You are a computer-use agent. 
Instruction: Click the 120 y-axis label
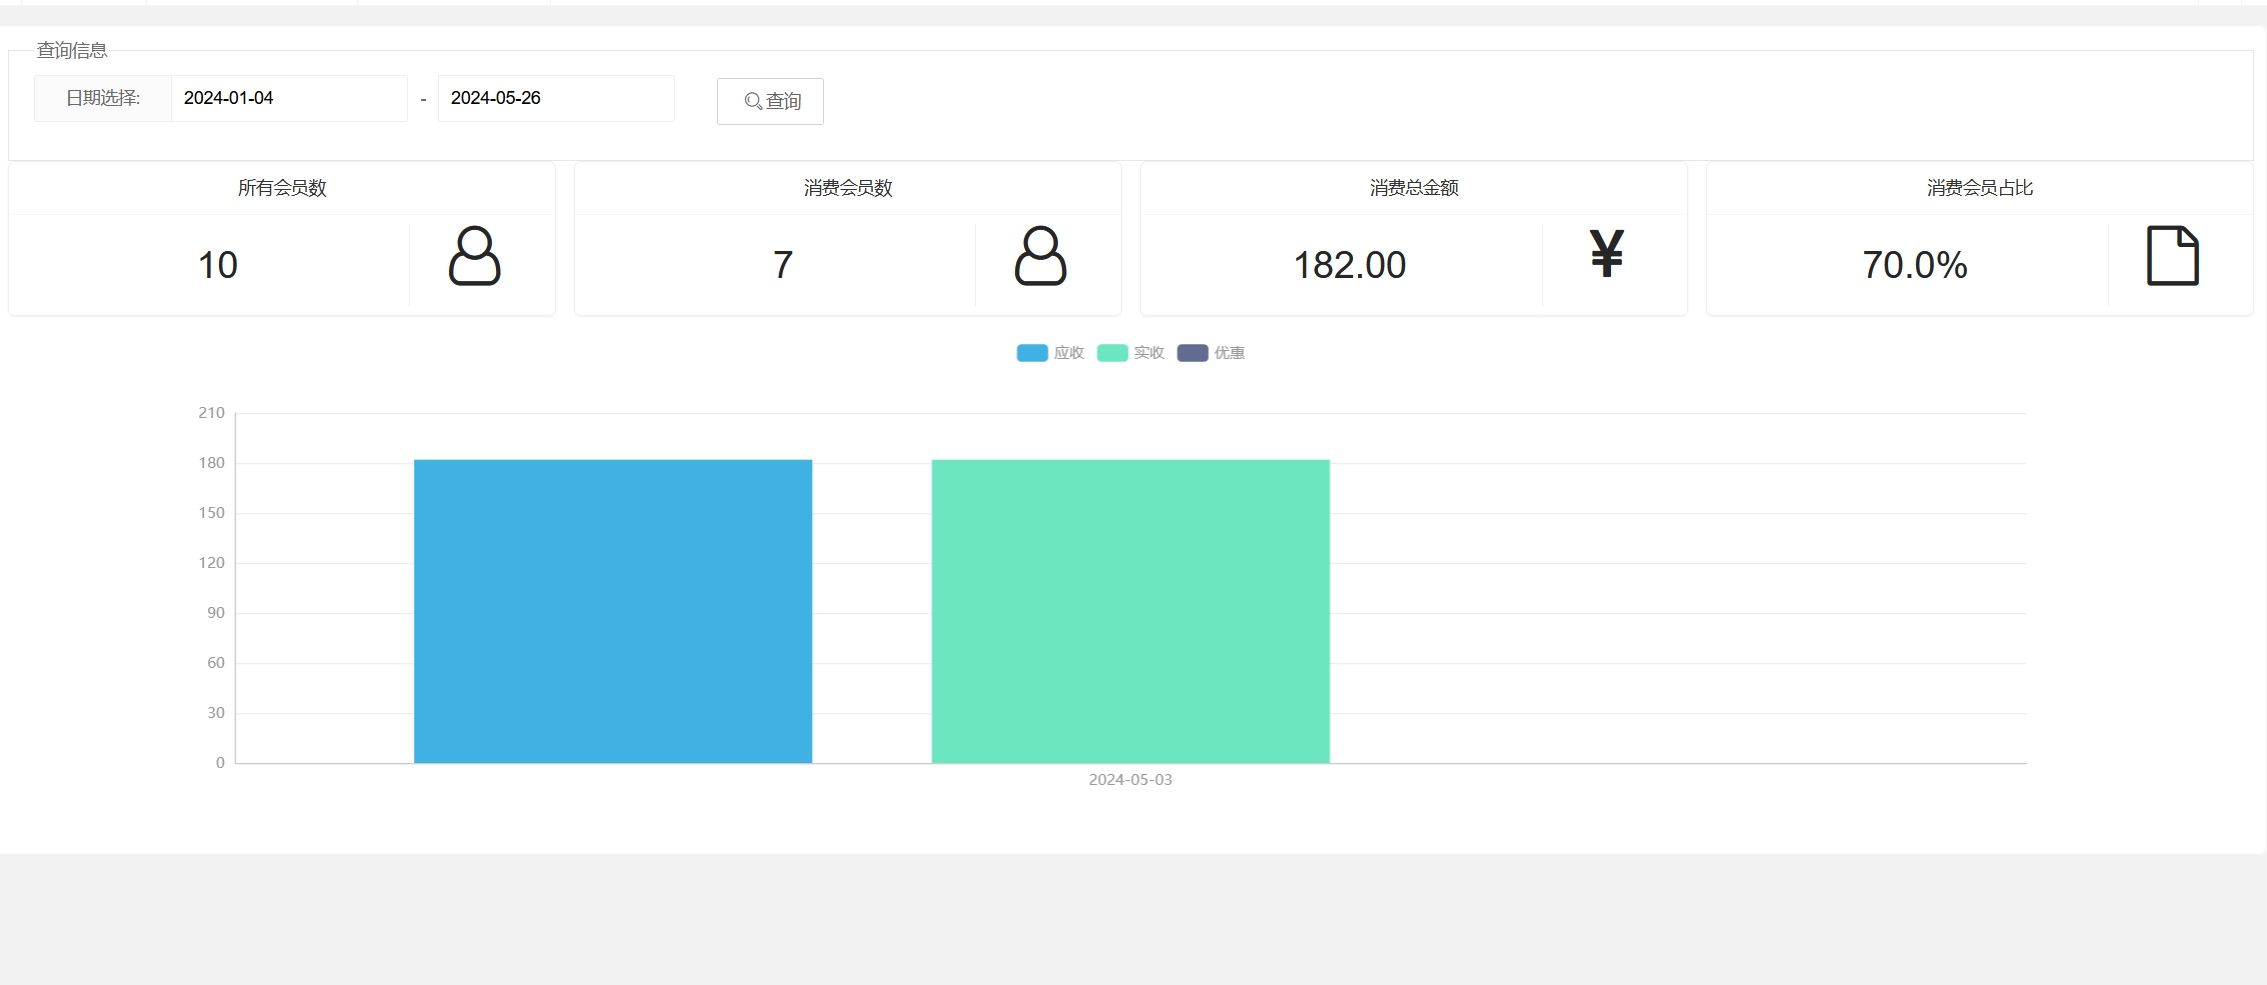click(x=212, y=563)
